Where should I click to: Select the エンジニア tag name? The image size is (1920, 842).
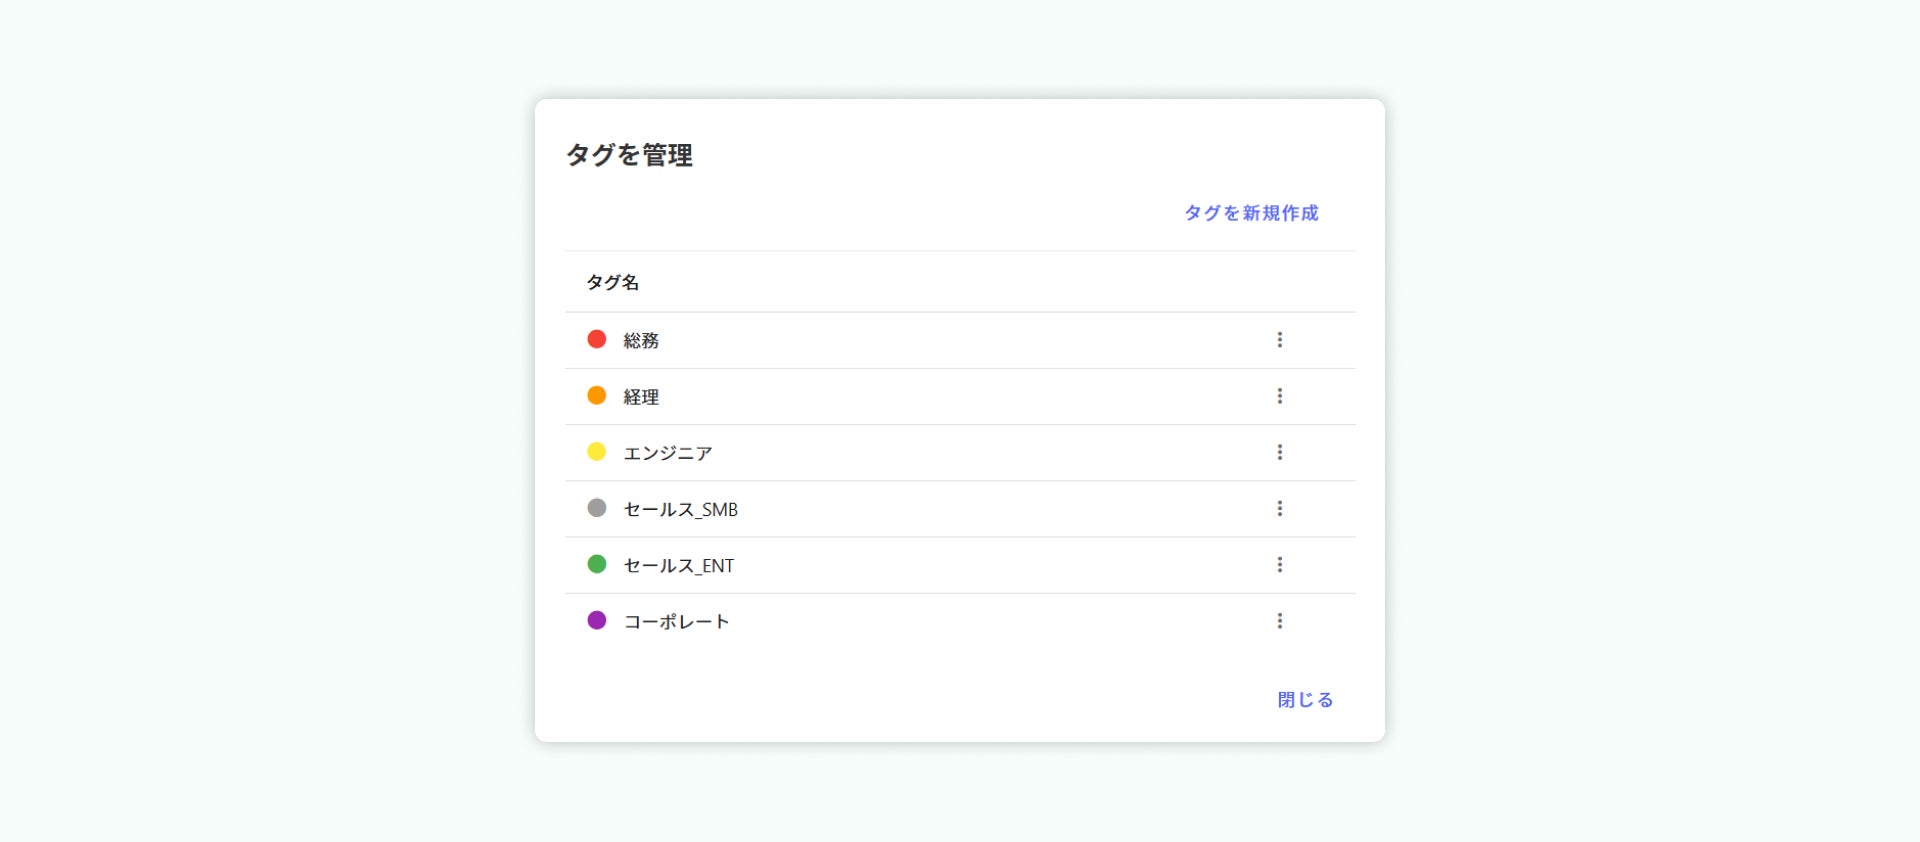(668, 453)
